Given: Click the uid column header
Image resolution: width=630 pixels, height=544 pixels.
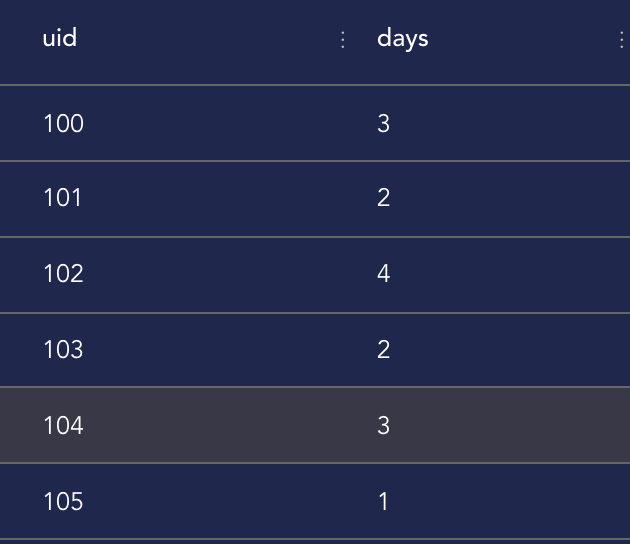Looking at the screenshot, I should (180, 40).
